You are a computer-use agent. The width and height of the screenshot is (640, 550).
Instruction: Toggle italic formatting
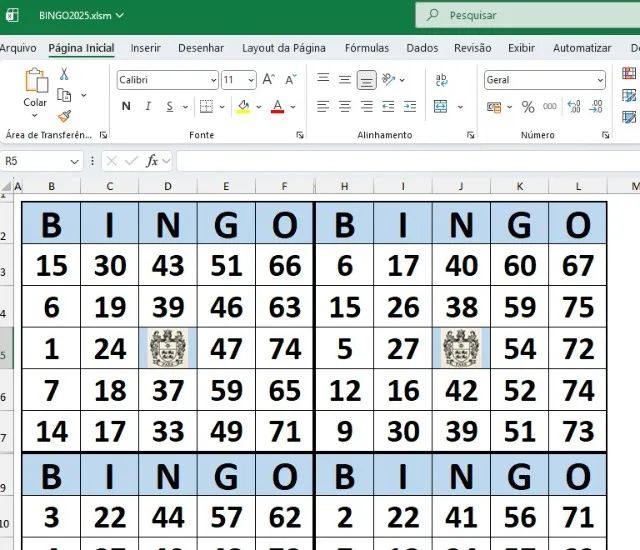(148, 106)
